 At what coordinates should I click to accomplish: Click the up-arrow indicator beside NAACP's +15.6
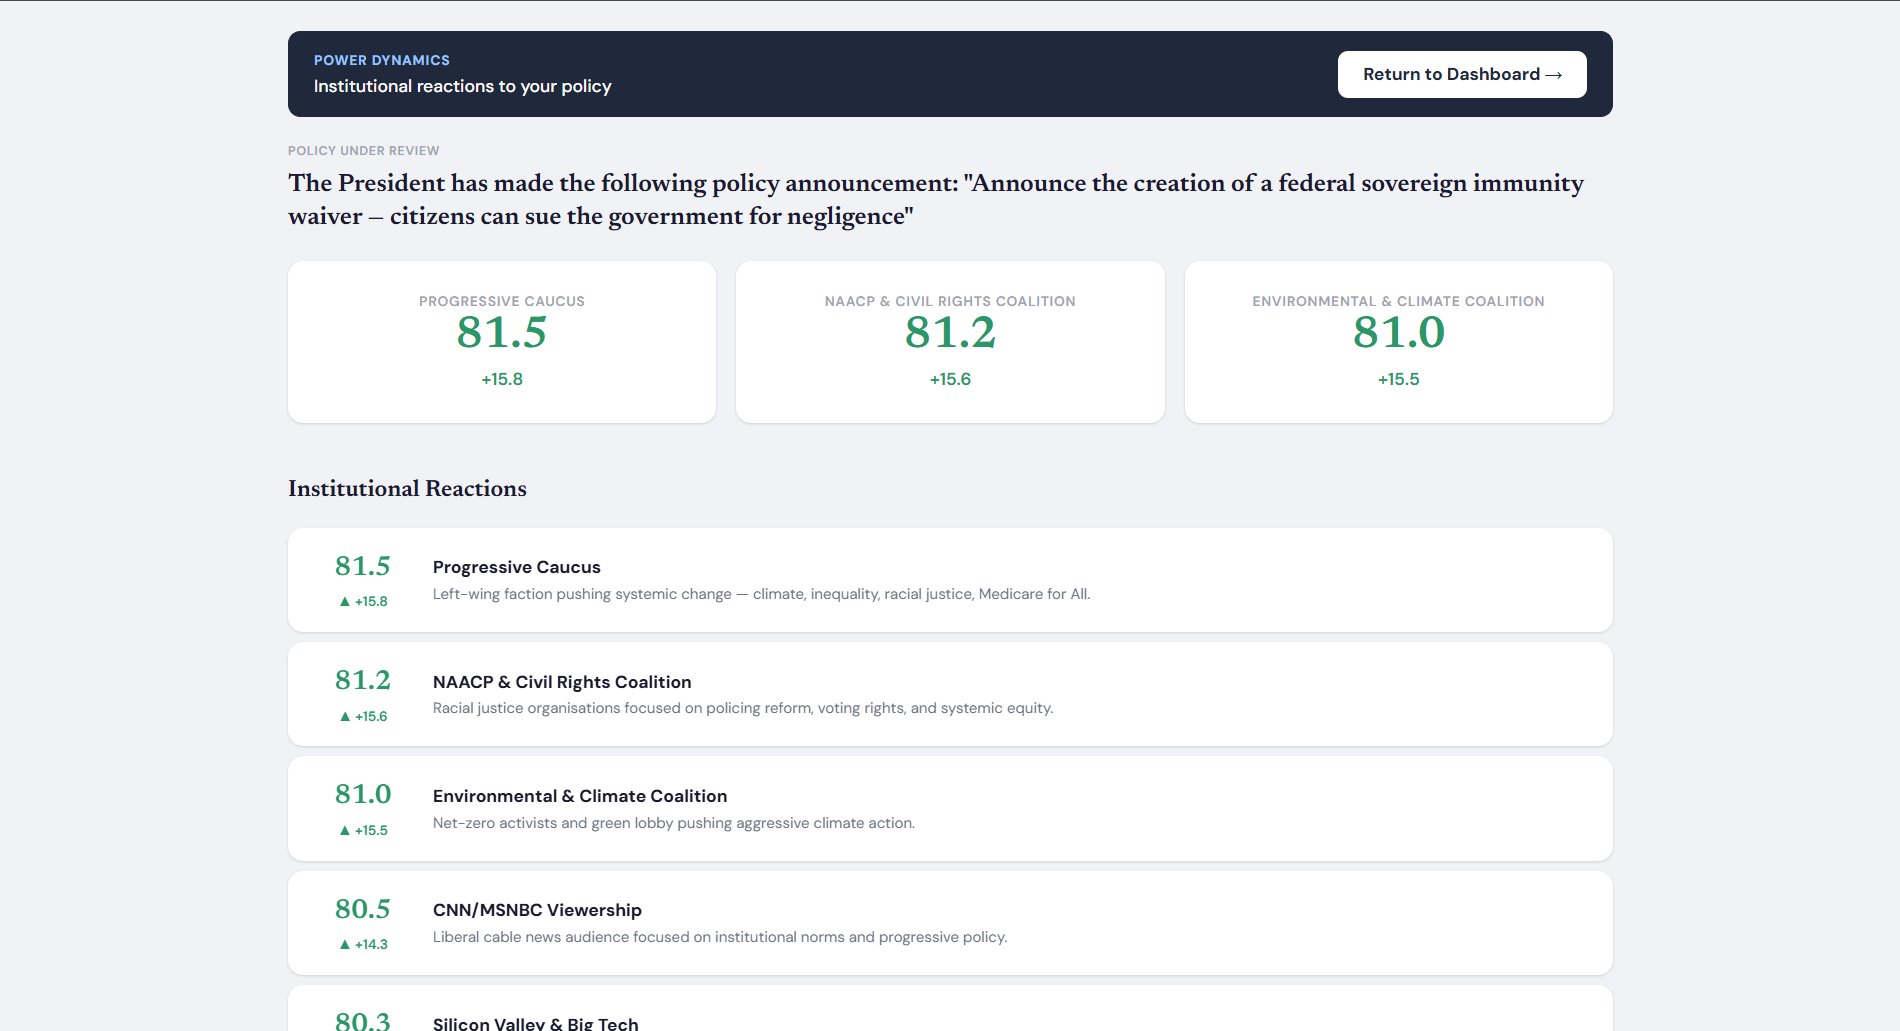click(x=344, y=715)
